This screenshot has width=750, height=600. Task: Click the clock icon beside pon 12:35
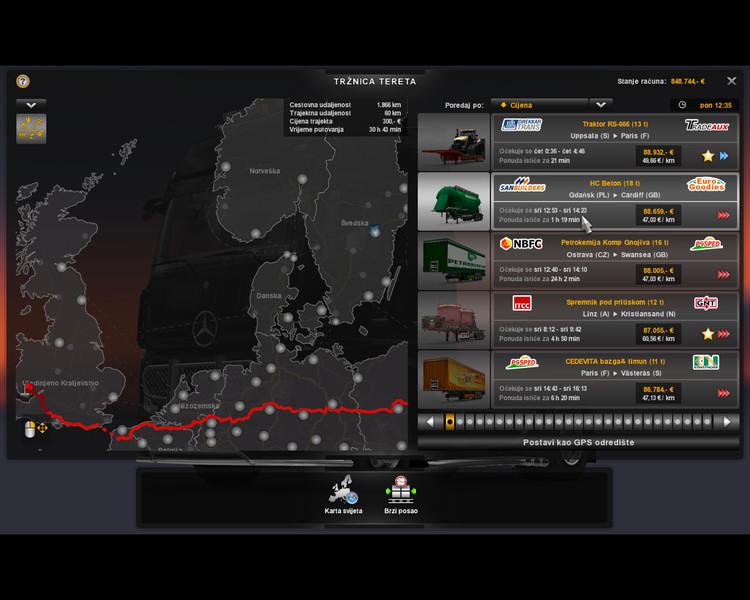[682, 104]
